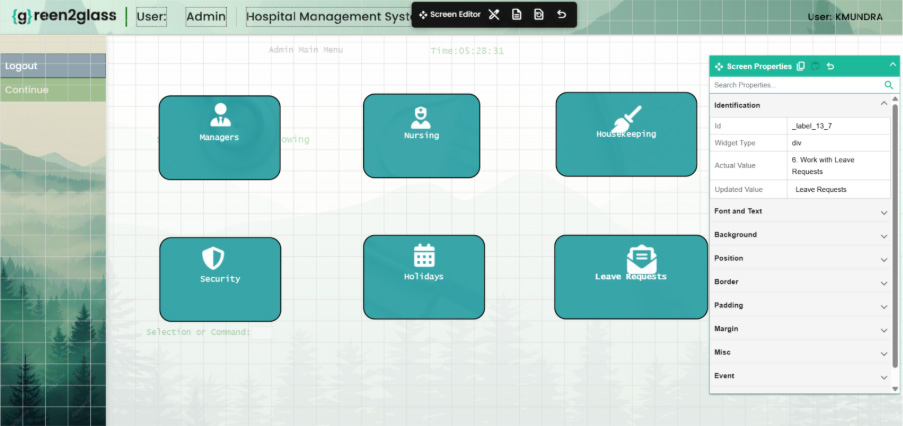Click the undo arrow in Screen Editor toolbar

[561, 14]
